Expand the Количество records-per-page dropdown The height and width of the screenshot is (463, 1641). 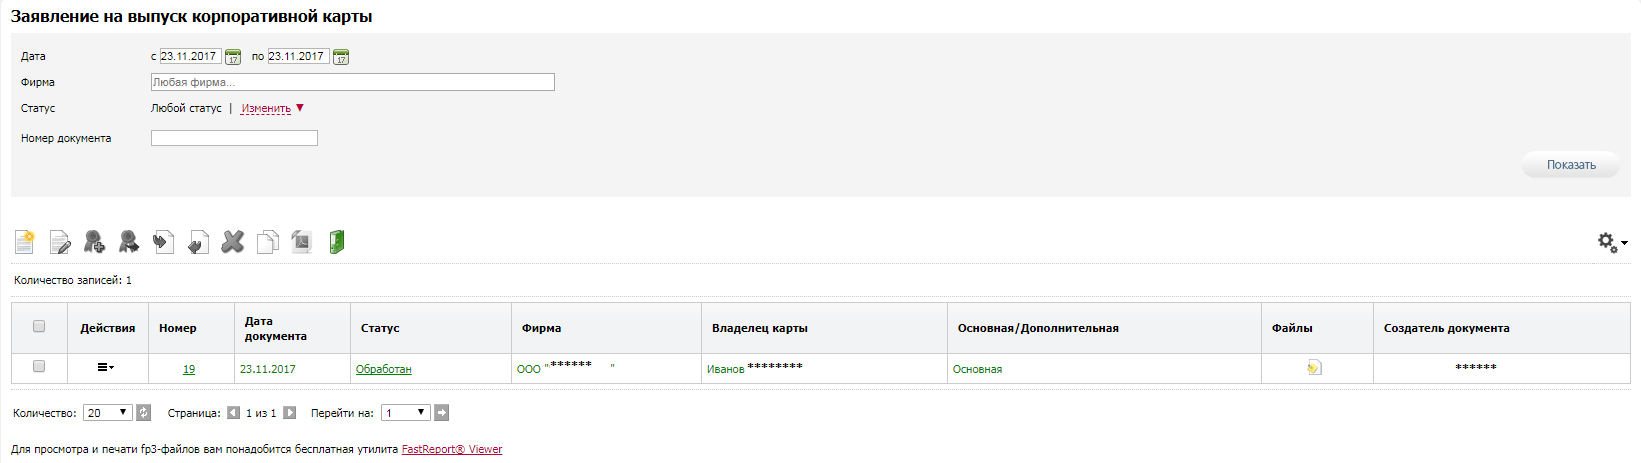pyautogui.click(x=108, y=412)
